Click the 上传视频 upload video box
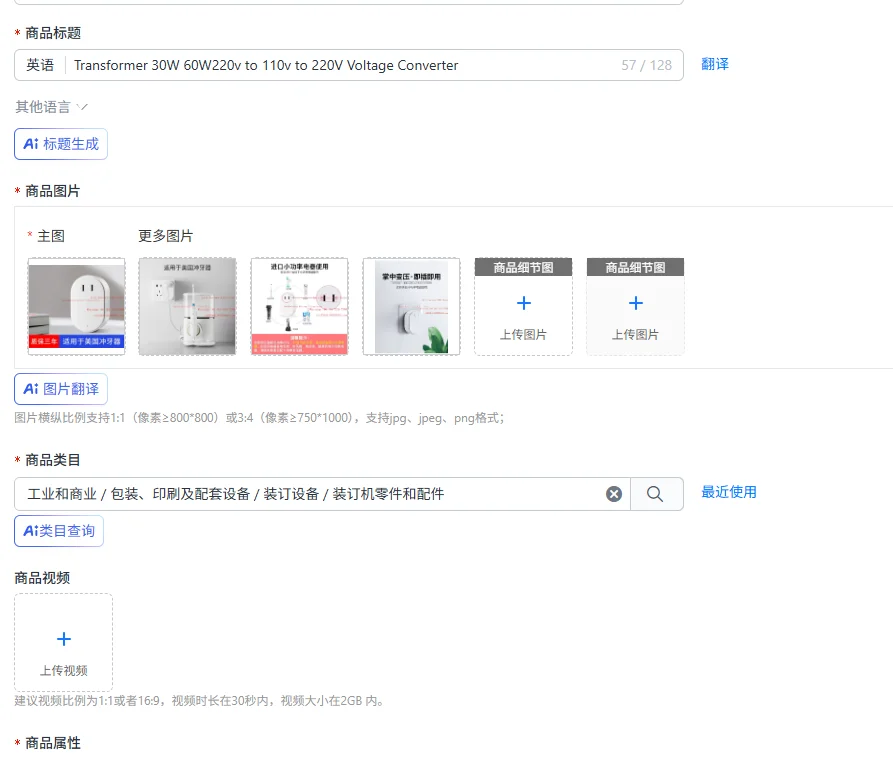Viewport: 893px width, 763px height. pyautogui.click(x=64, y=642)
